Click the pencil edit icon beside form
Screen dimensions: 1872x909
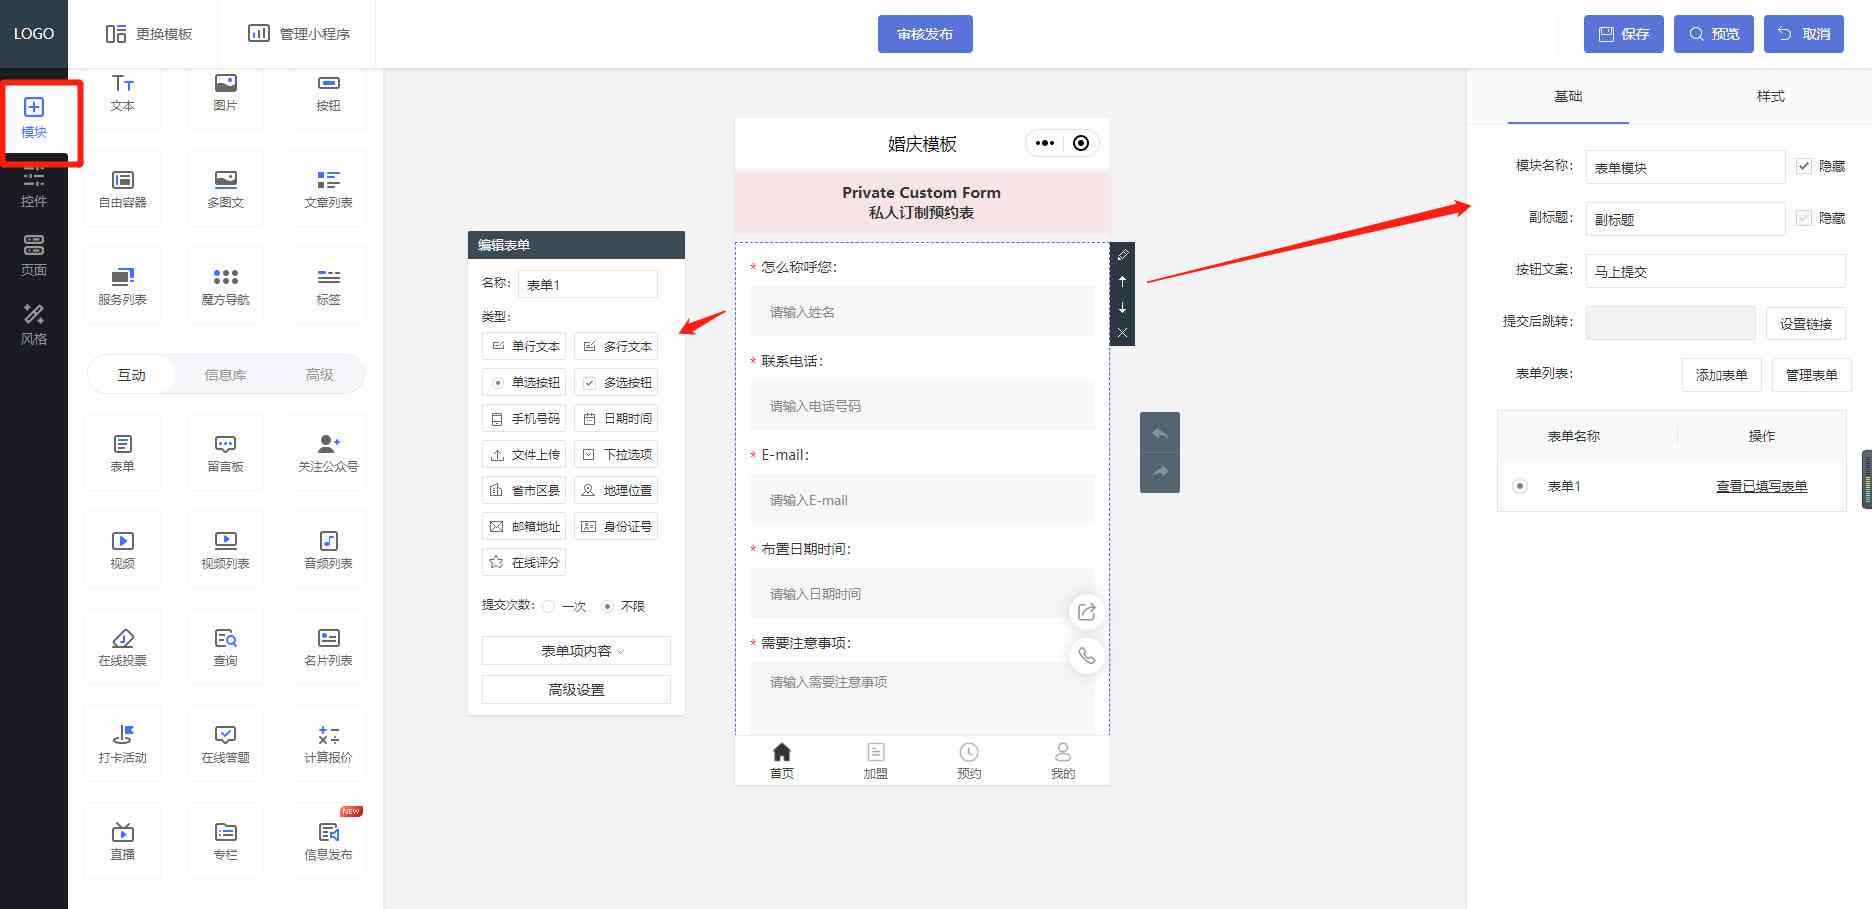tap(1122, 255)
